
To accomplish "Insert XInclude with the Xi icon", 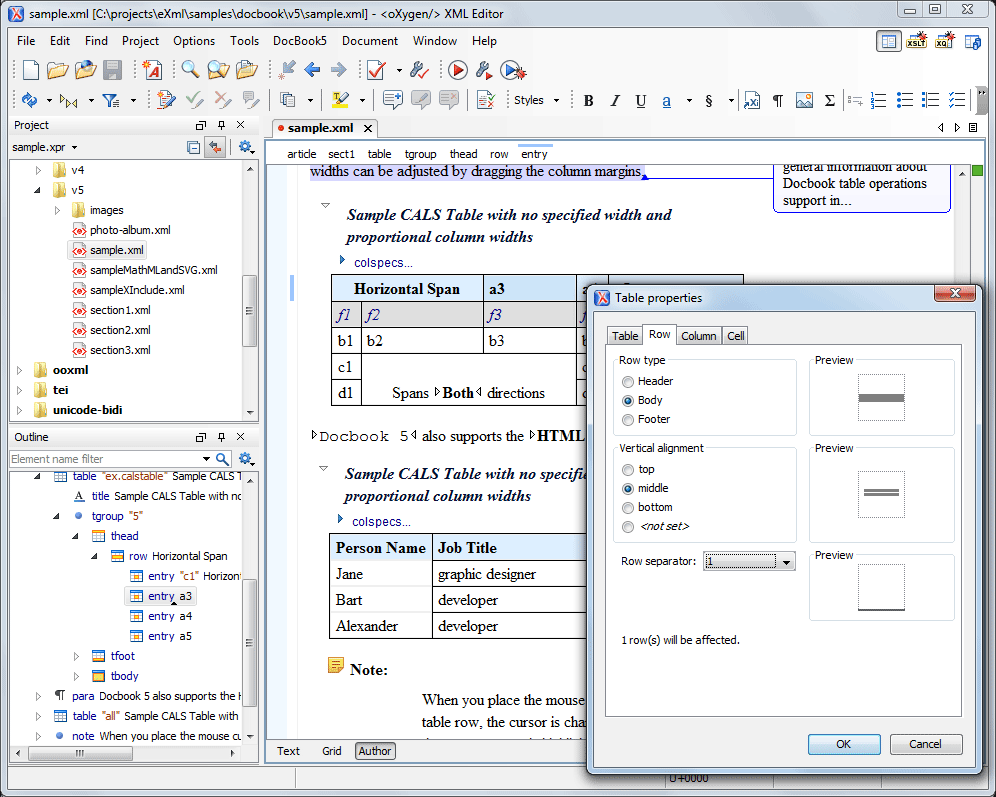I will coord(751,100).
